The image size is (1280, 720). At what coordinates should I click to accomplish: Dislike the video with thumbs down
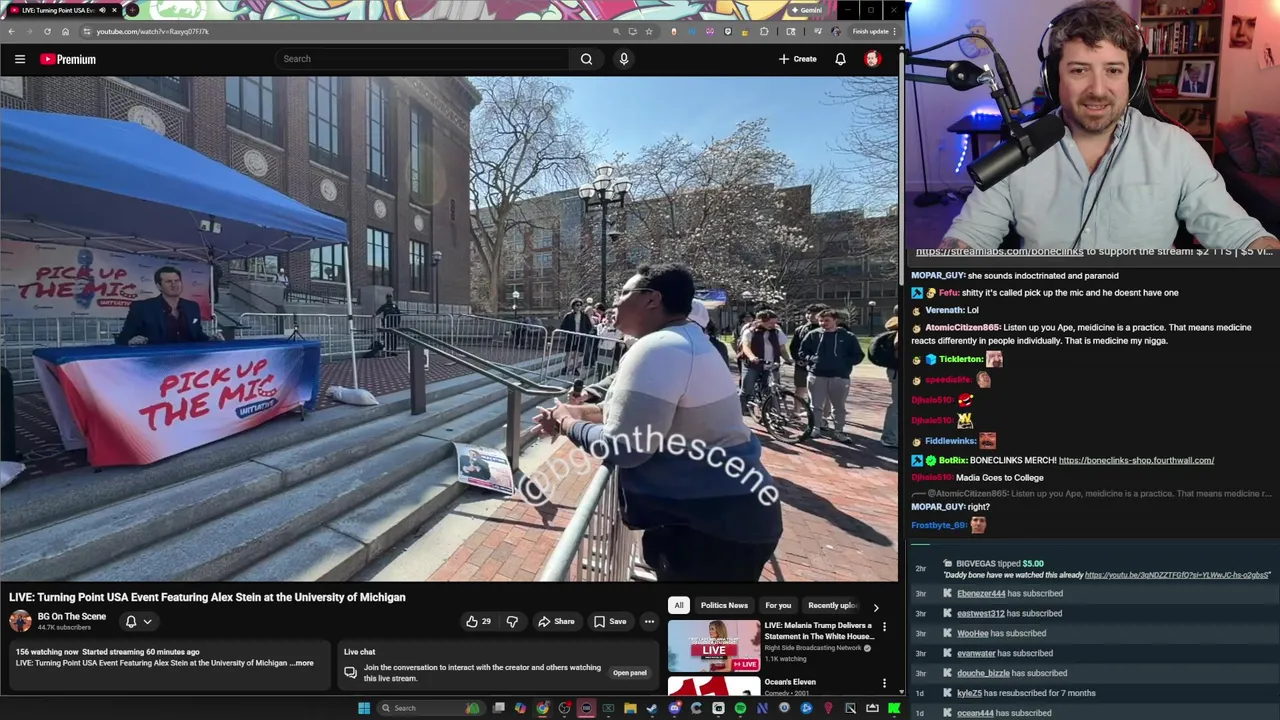[x=512, y=622]
